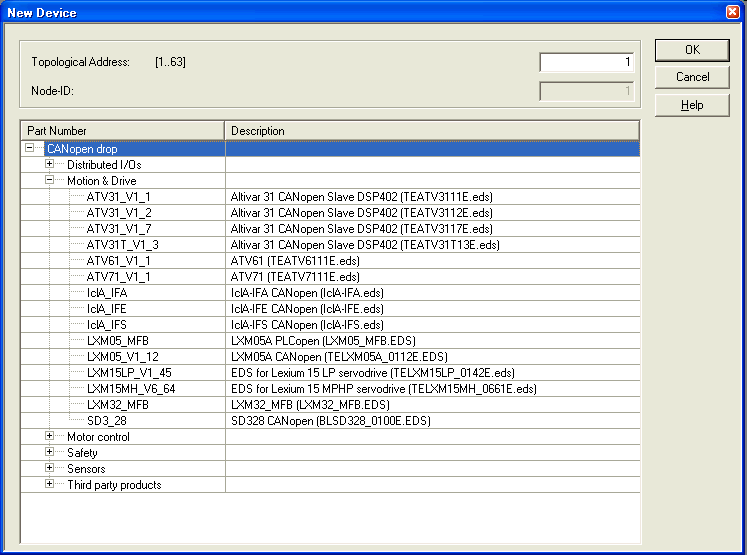Expand the Distributed I/Os branch
This screenshot has width=747, height=555.
[50, 164]
